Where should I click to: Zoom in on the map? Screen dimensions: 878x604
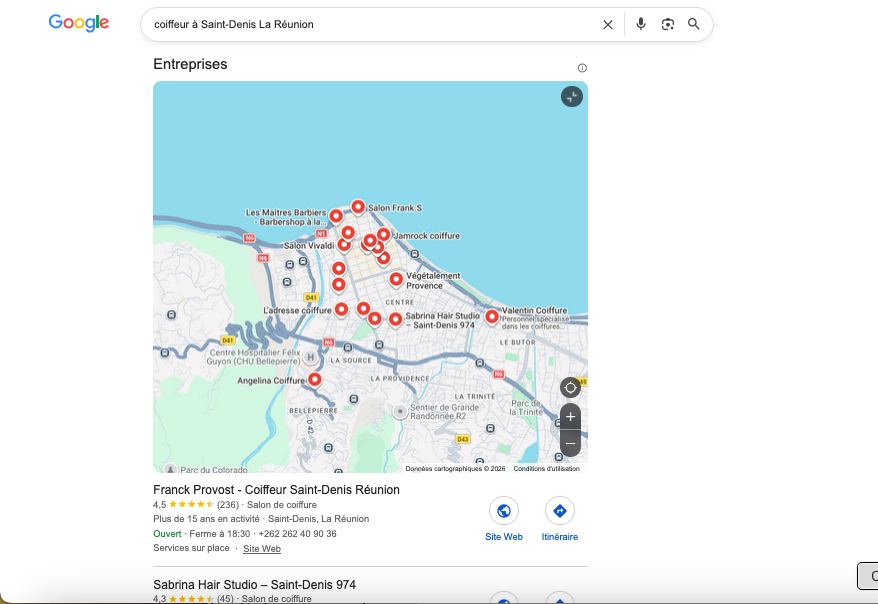(570, 416)
